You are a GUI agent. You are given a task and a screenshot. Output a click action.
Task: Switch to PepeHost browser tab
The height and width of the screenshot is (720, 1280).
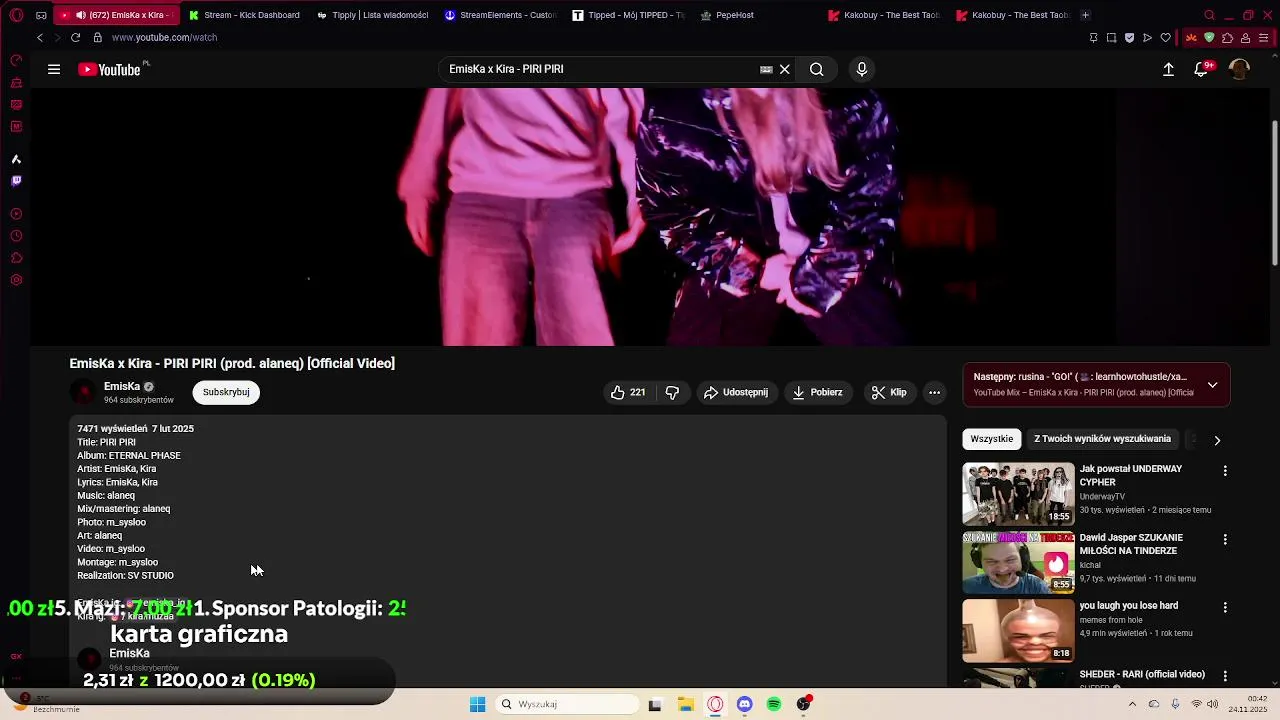757,15
